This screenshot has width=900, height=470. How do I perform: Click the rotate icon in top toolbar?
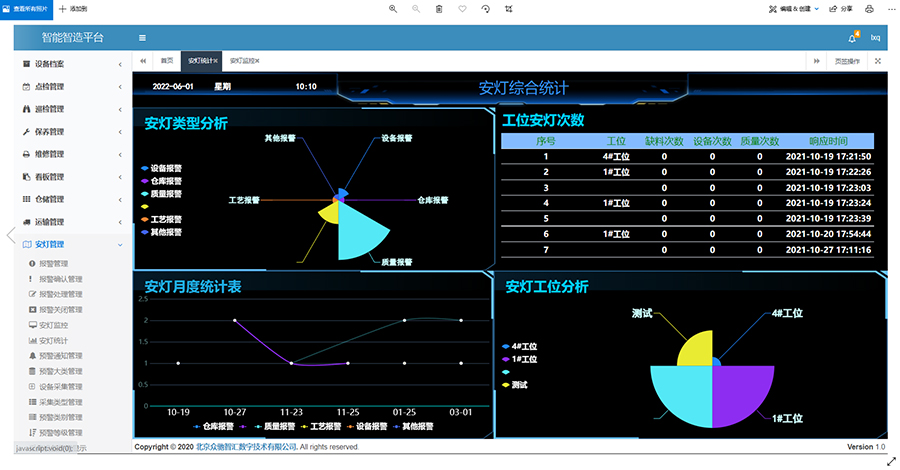tap(485, 8)
